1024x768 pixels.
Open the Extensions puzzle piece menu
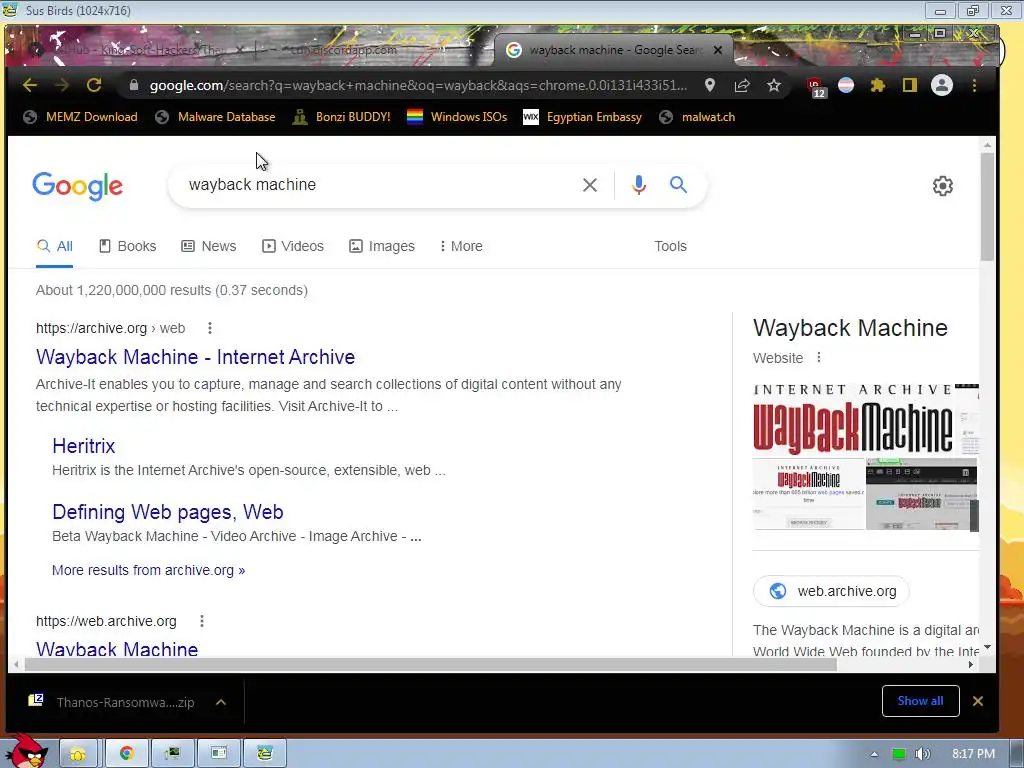[878, 86]
